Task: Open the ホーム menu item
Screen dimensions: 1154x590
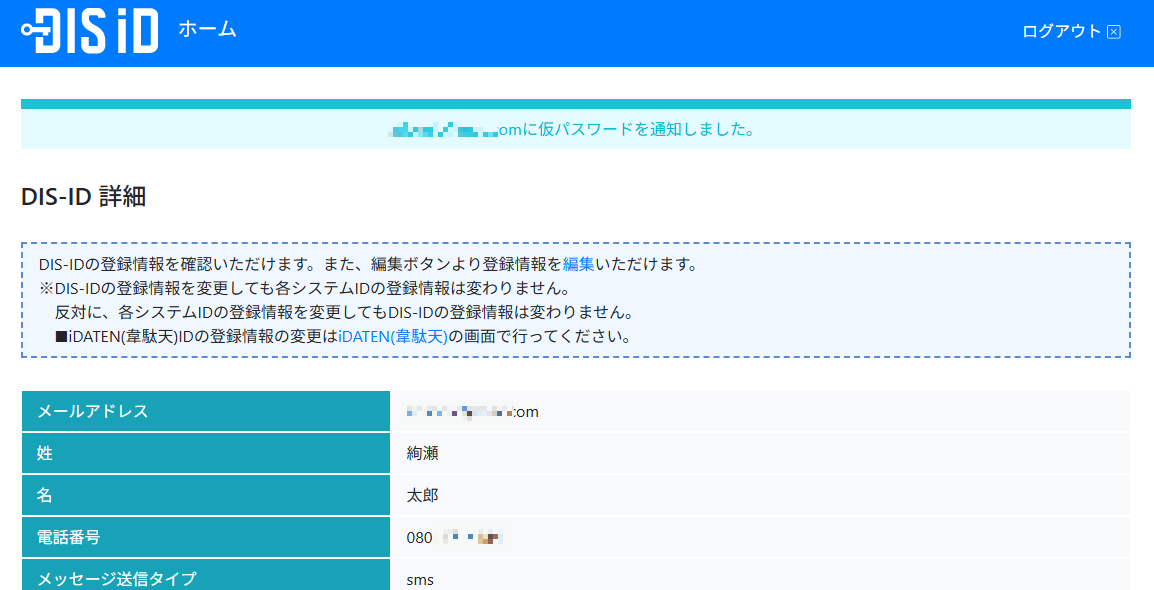Action: [x=207, y=29]
